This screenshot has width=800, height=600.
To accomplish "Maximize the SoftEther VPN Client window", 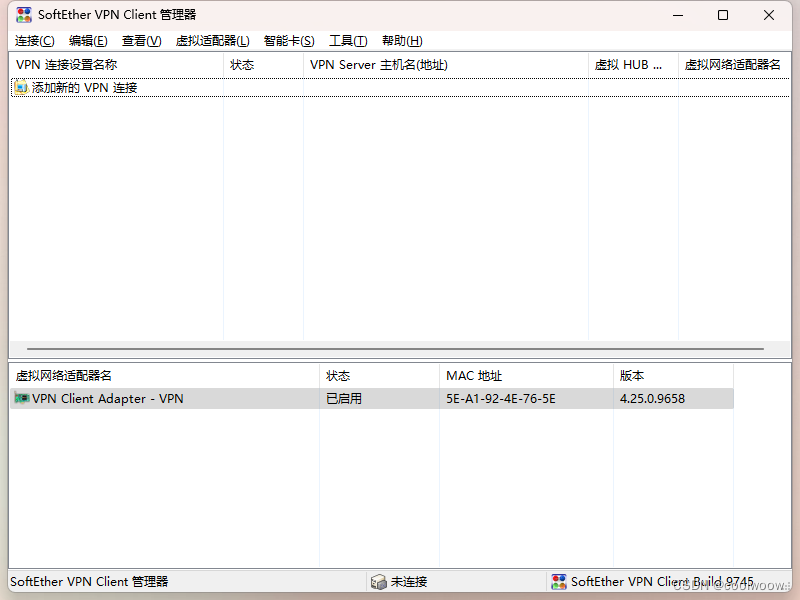I will coord(723,15).
